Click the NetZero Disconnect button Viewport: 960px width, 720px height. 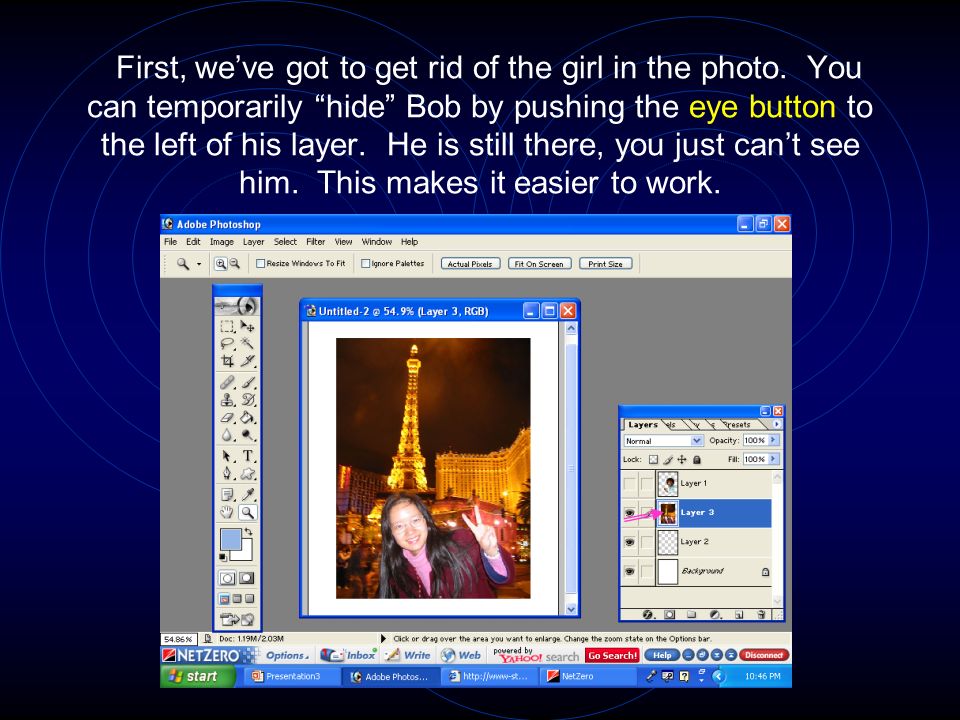(764, 655)
